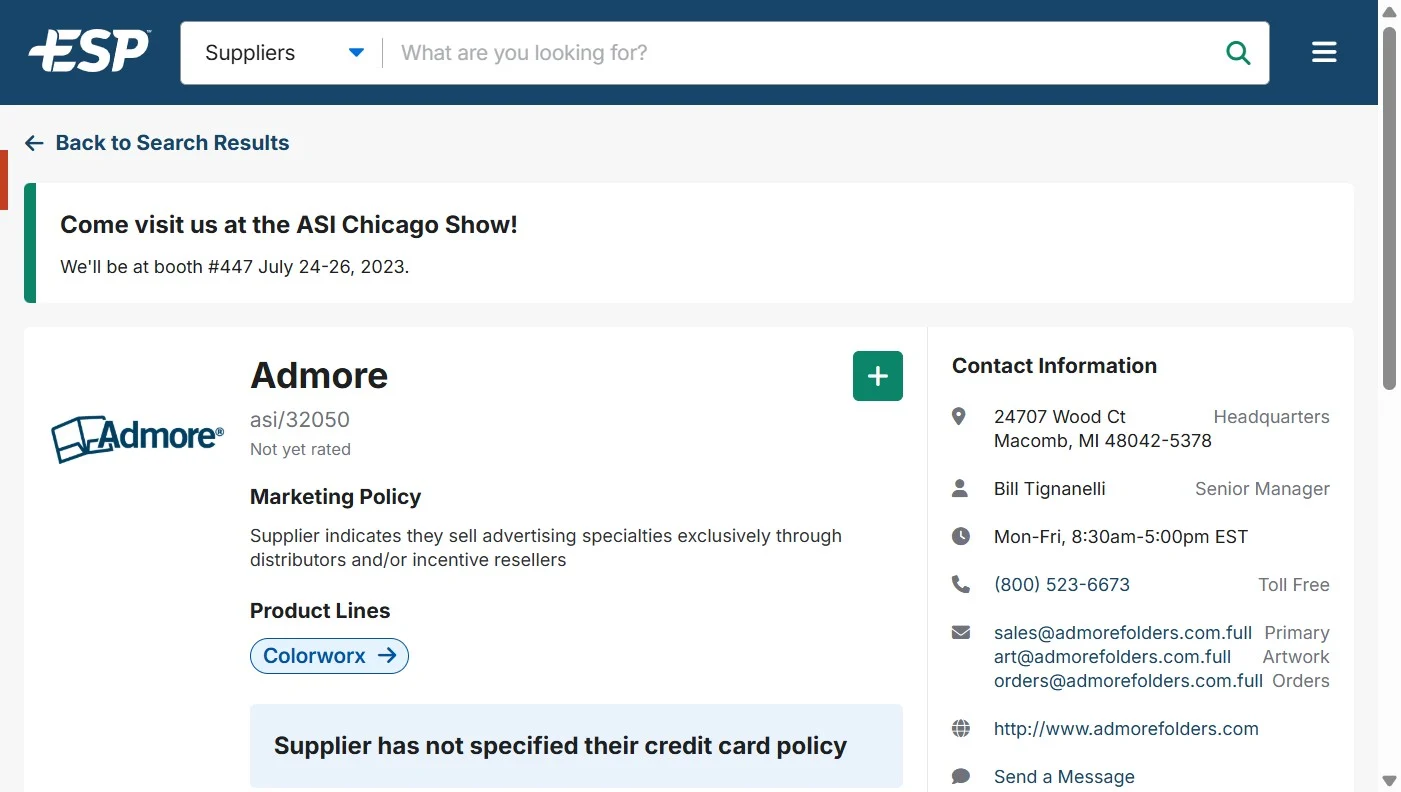Click the 'Not yet rated' text
The width and height of the screenshot is (1401, 792).
coord(300,450)
